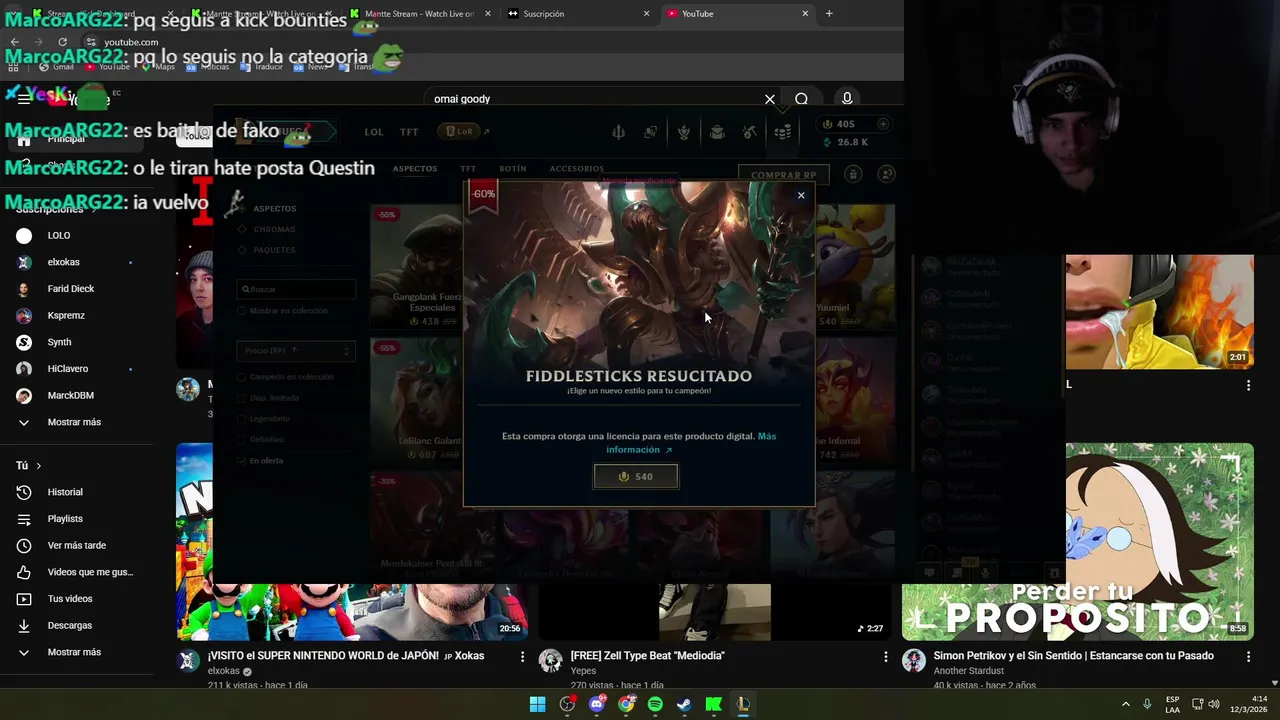Open options for Simon Petrikov video
Screen dimensions: 1280x720
pos(1248,657)
